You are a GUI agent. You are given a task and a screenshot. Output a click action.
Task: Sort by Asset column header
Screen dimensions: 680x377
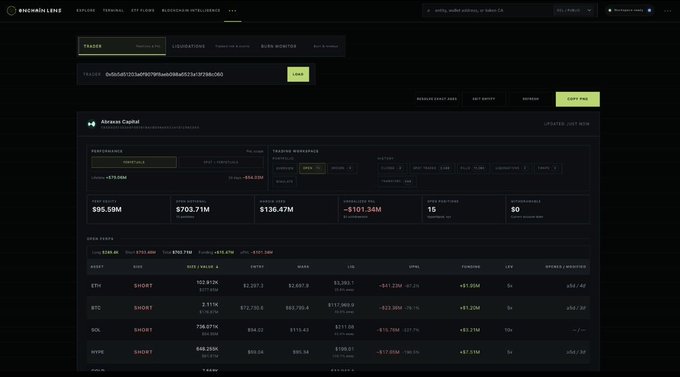coord(97,267)
